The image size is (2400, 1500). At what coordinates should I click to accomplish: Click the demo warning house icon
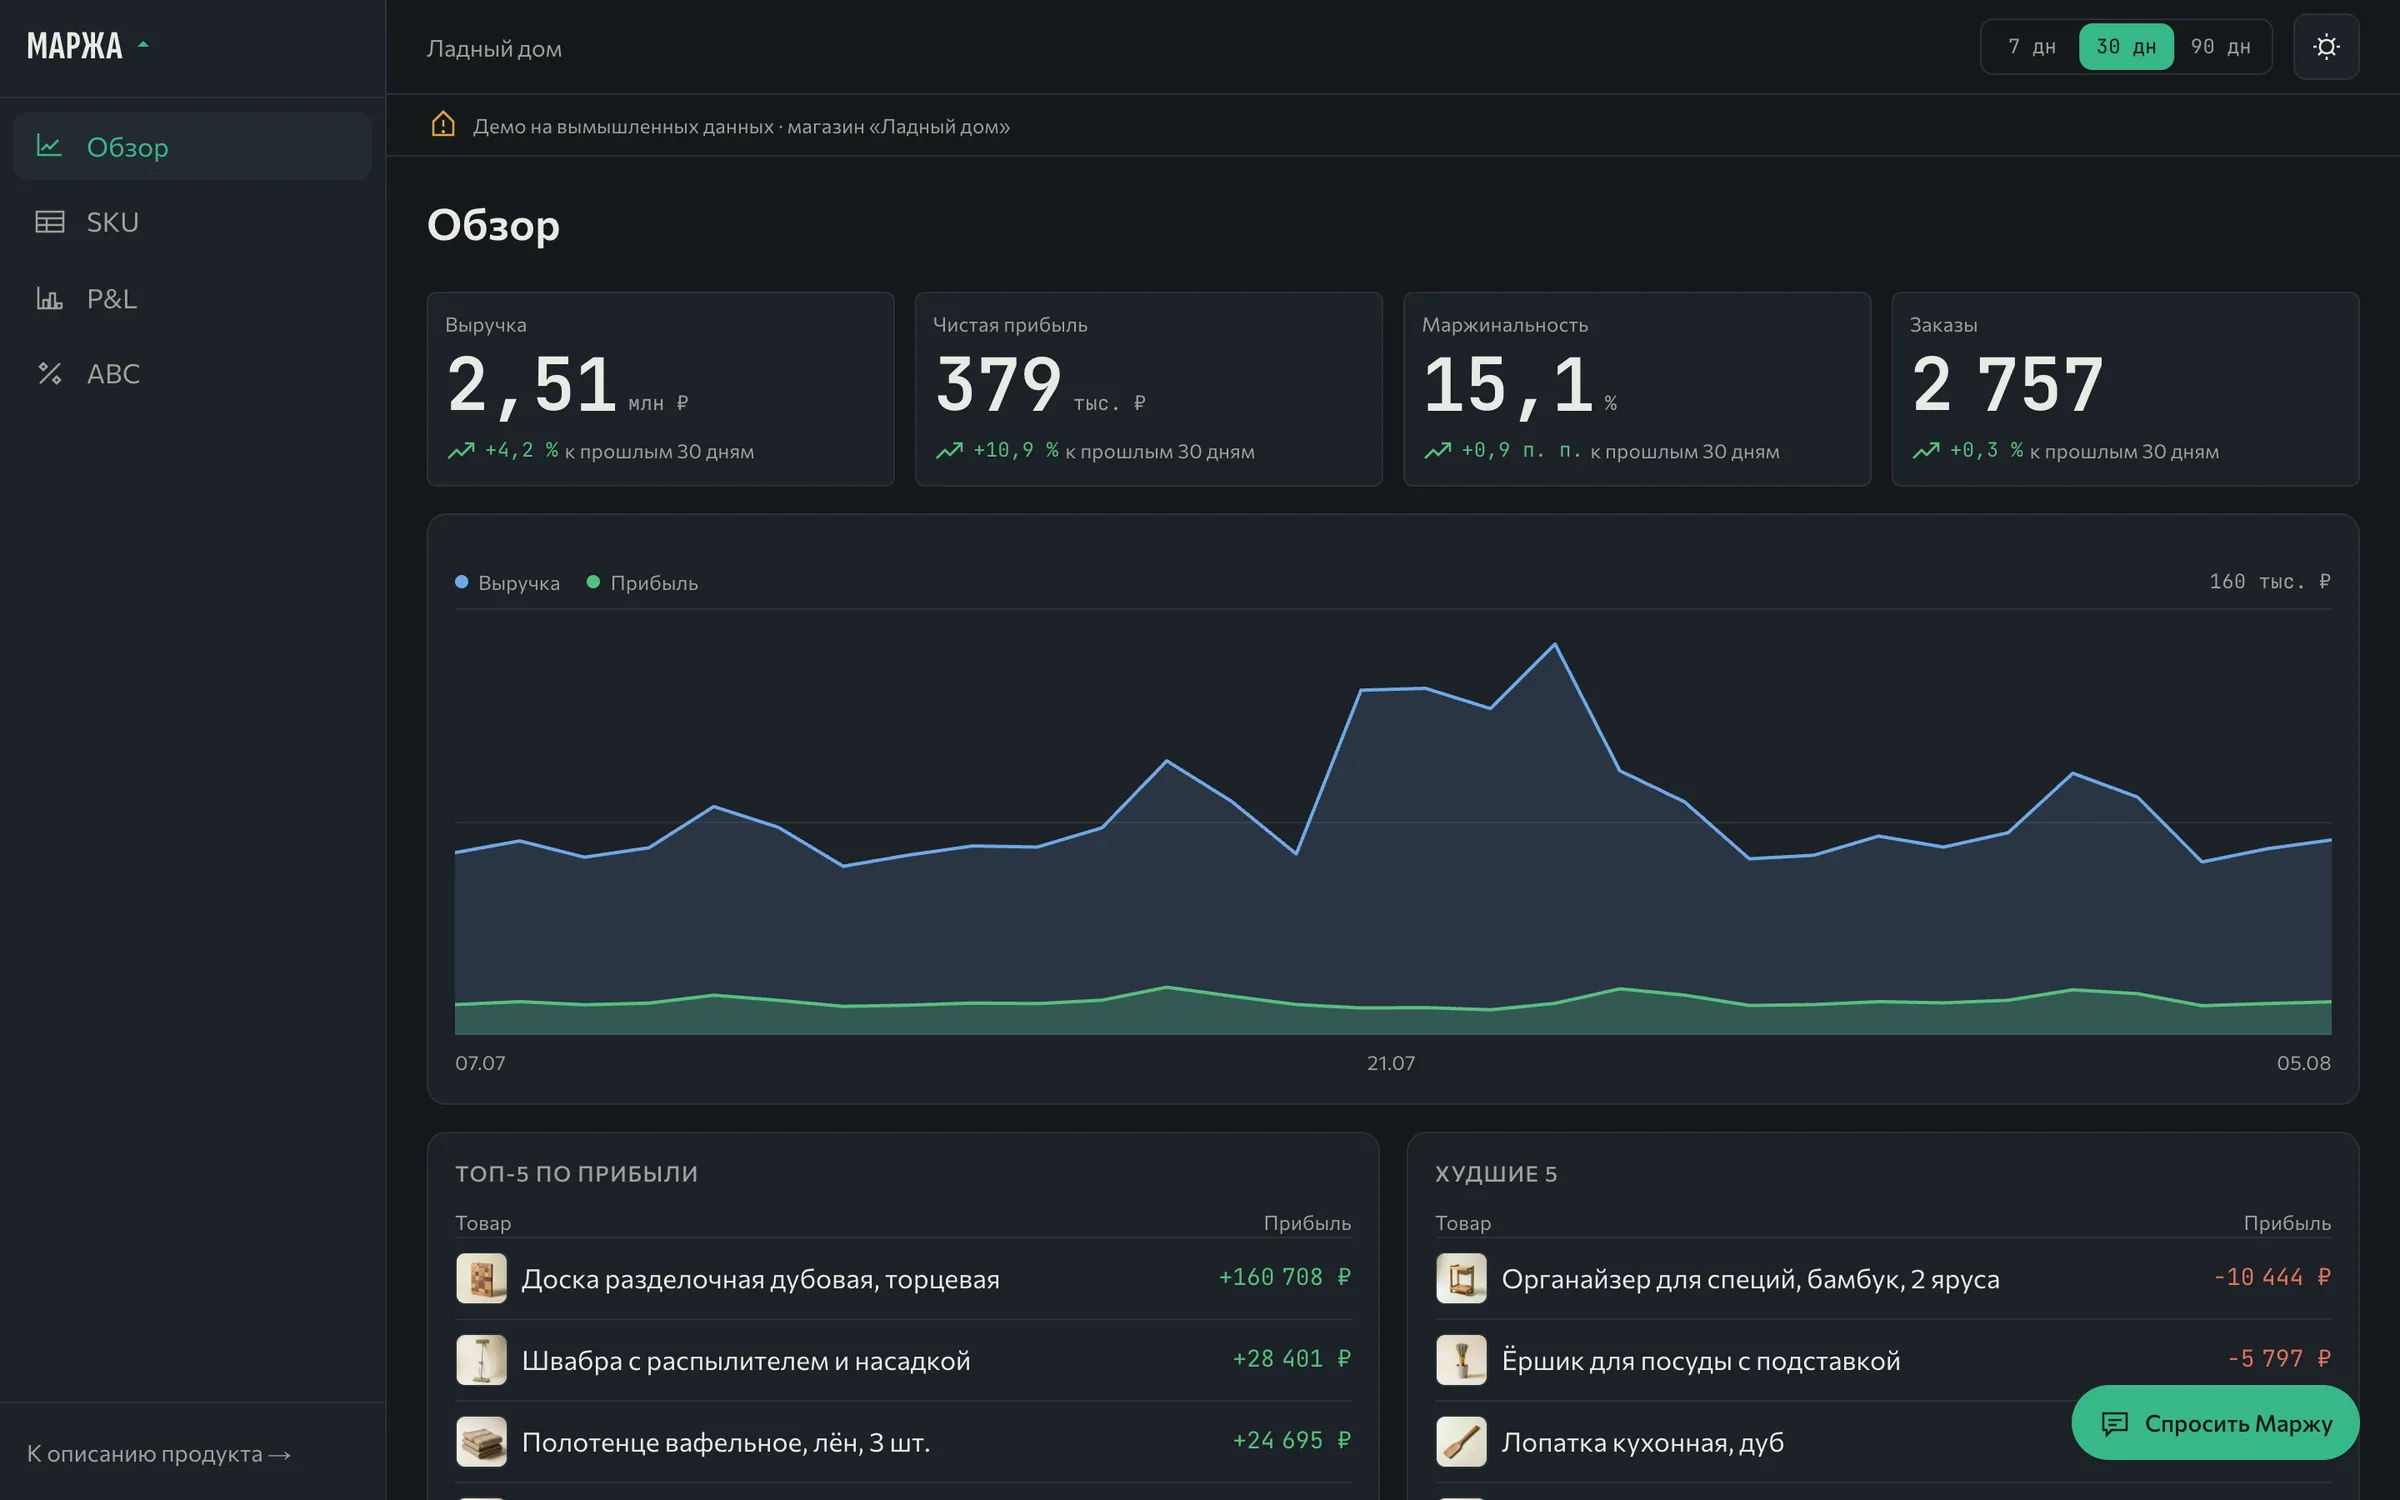point(443,125)
